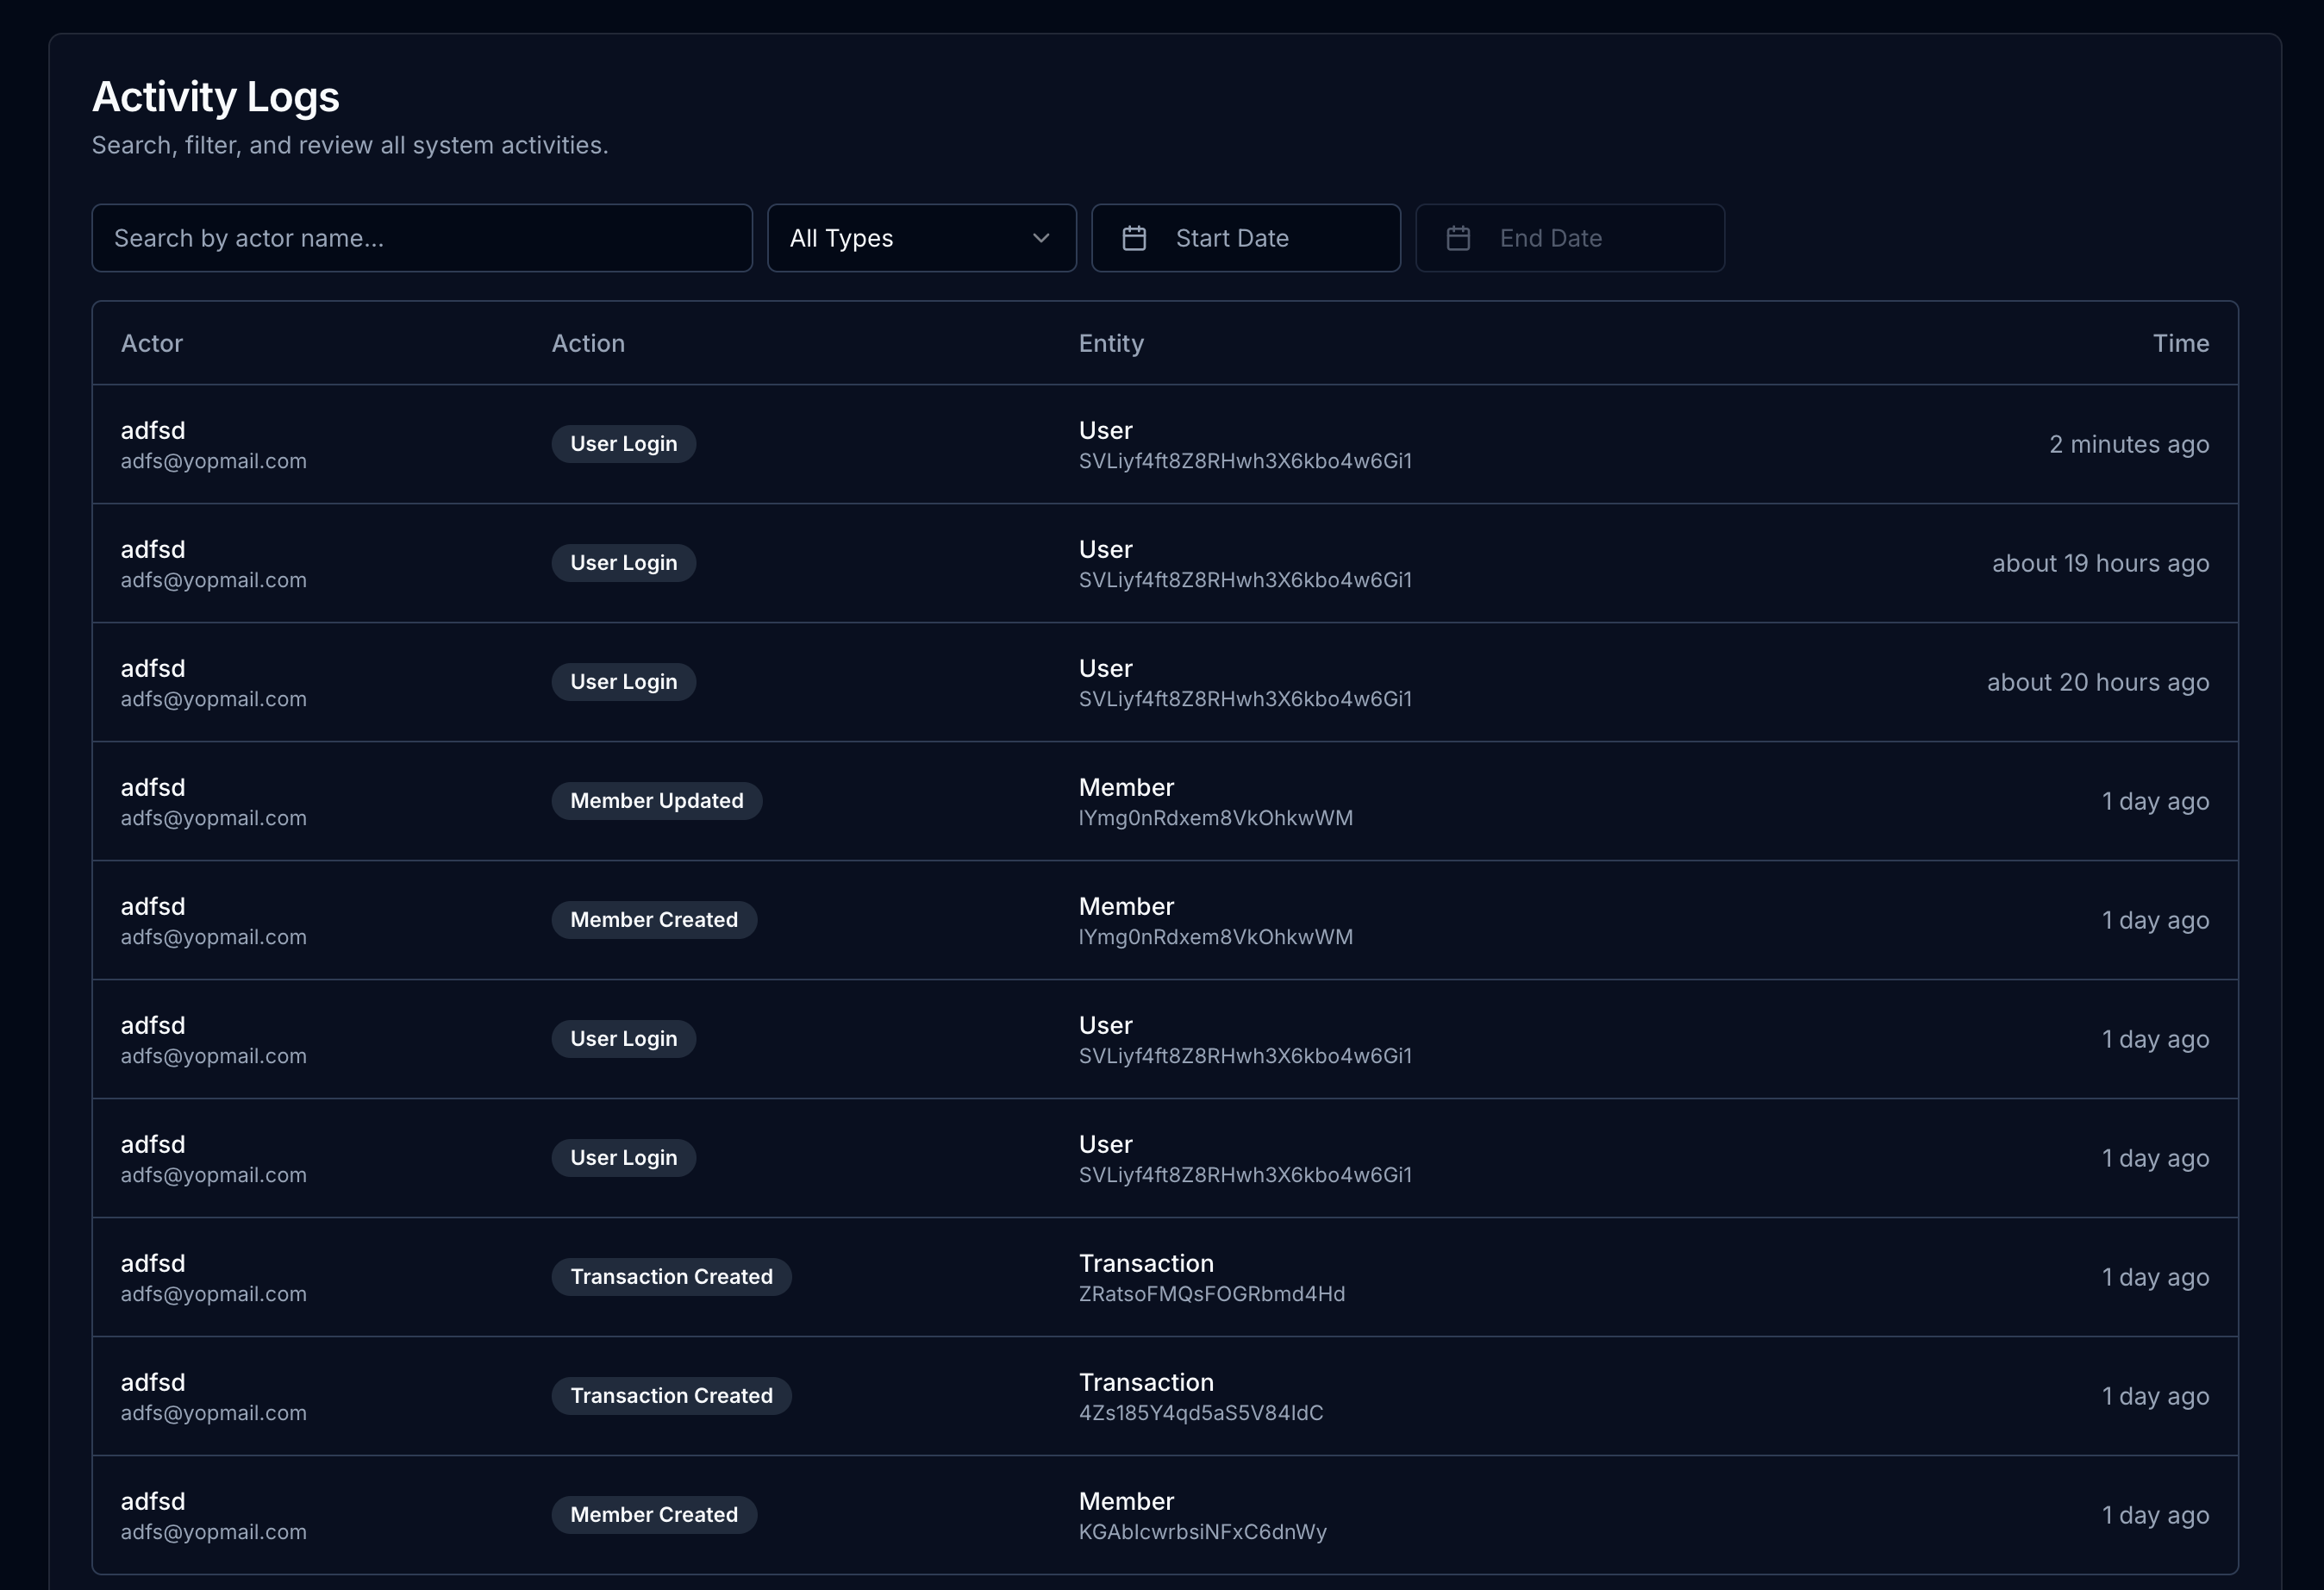The image size is (2324, 1590).
Task: Open the All Types filter dropdown
Action: point(921,238)
